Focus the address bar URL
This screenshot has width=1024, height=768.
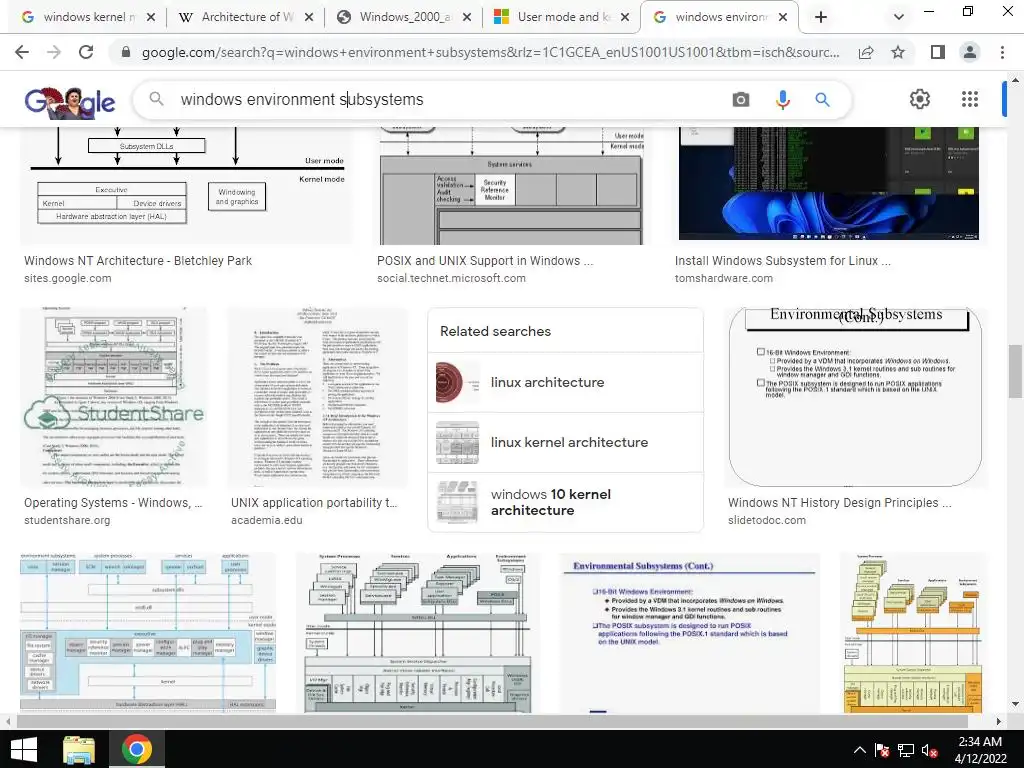coord(490,52)
